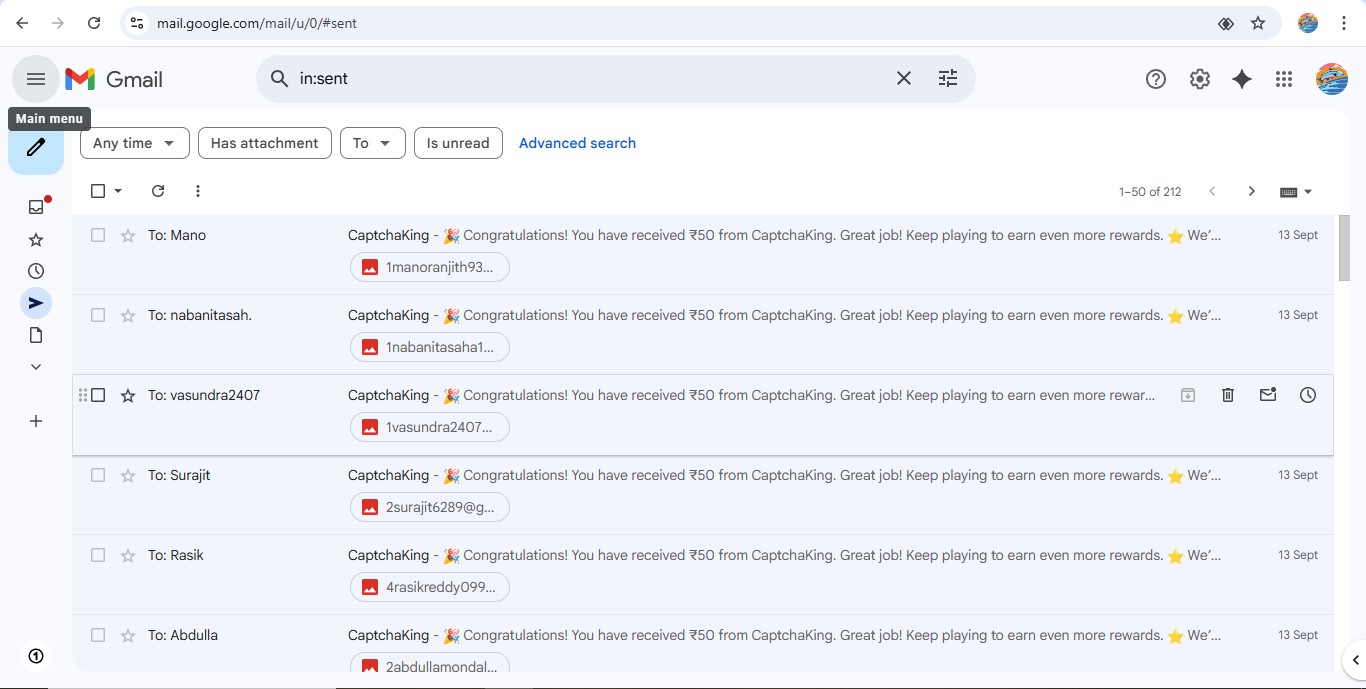Viewport: 1366px width, 689px height.
Task: Expand the More labels chevron in sidebar
Action: click(x=36, y=367)
